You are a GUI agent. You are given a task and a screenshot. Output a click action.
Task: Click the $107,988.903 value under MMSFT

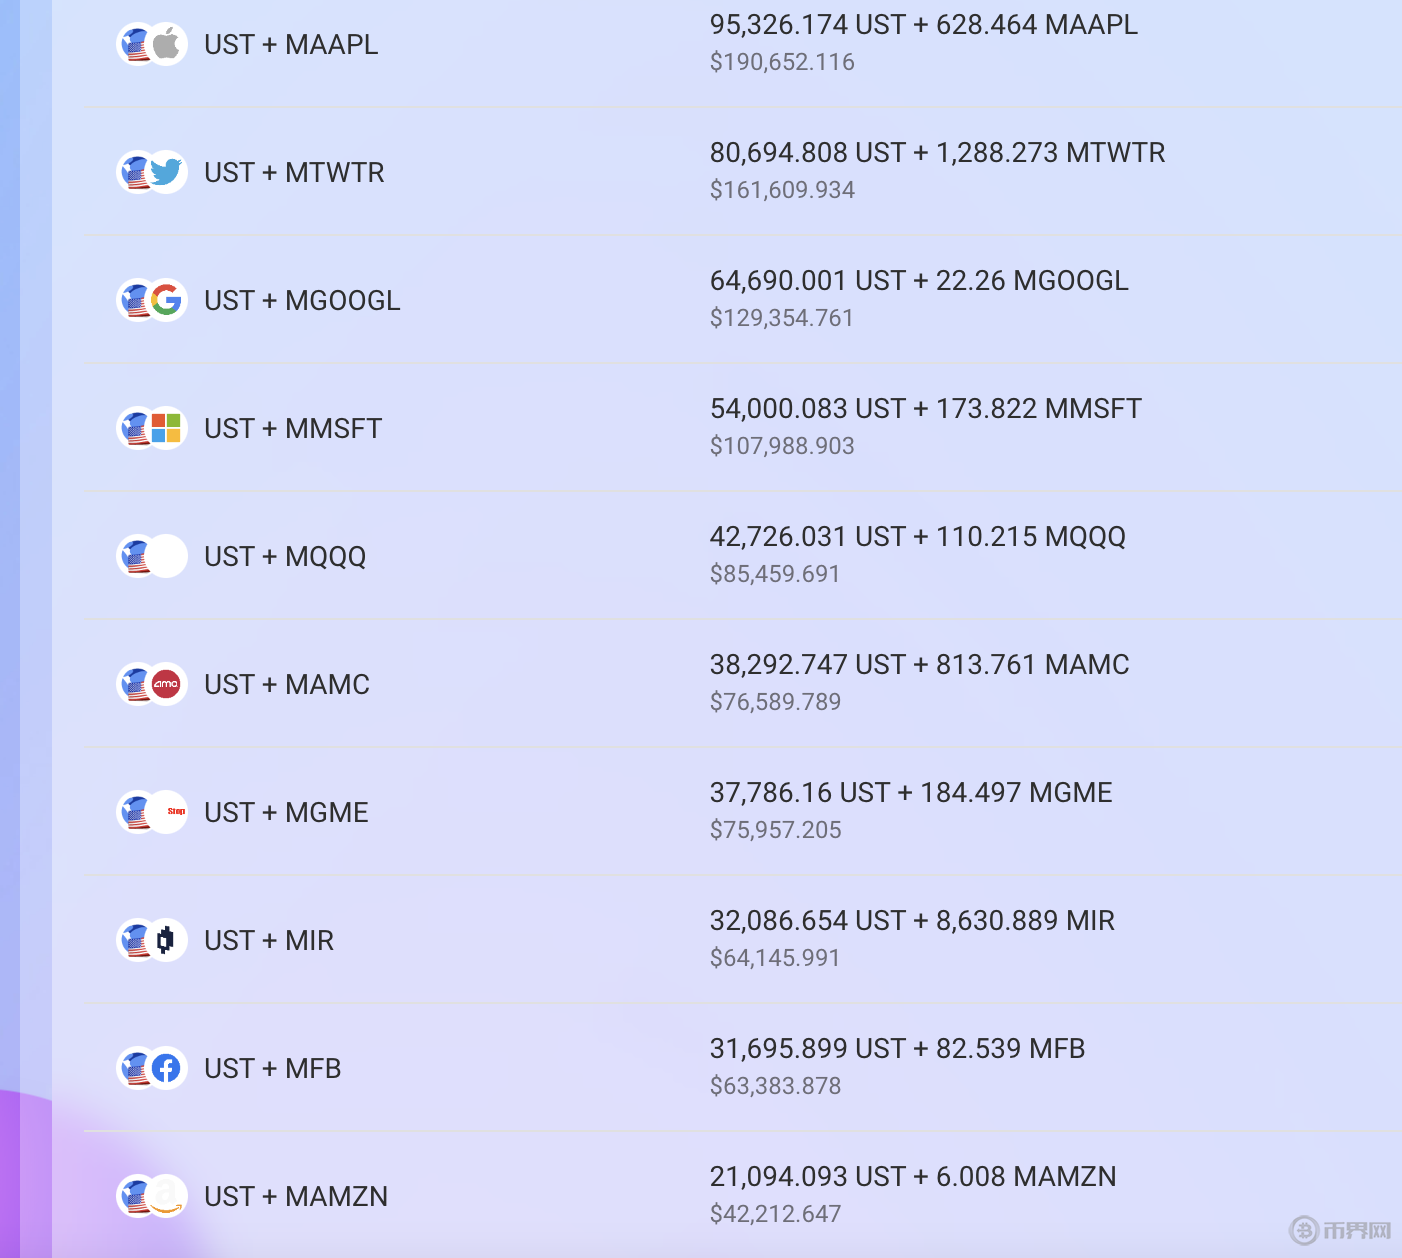[783, 445]
